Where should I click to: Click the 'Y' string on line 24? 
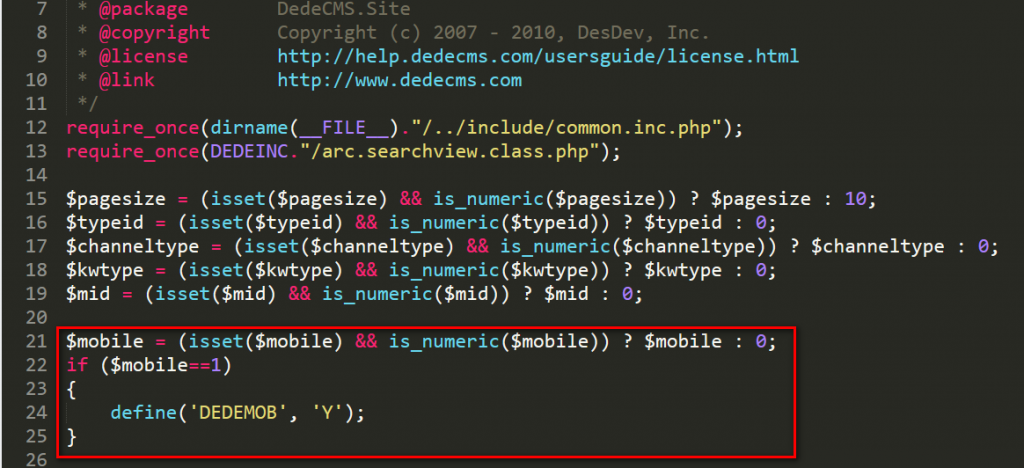pos(327,413)
